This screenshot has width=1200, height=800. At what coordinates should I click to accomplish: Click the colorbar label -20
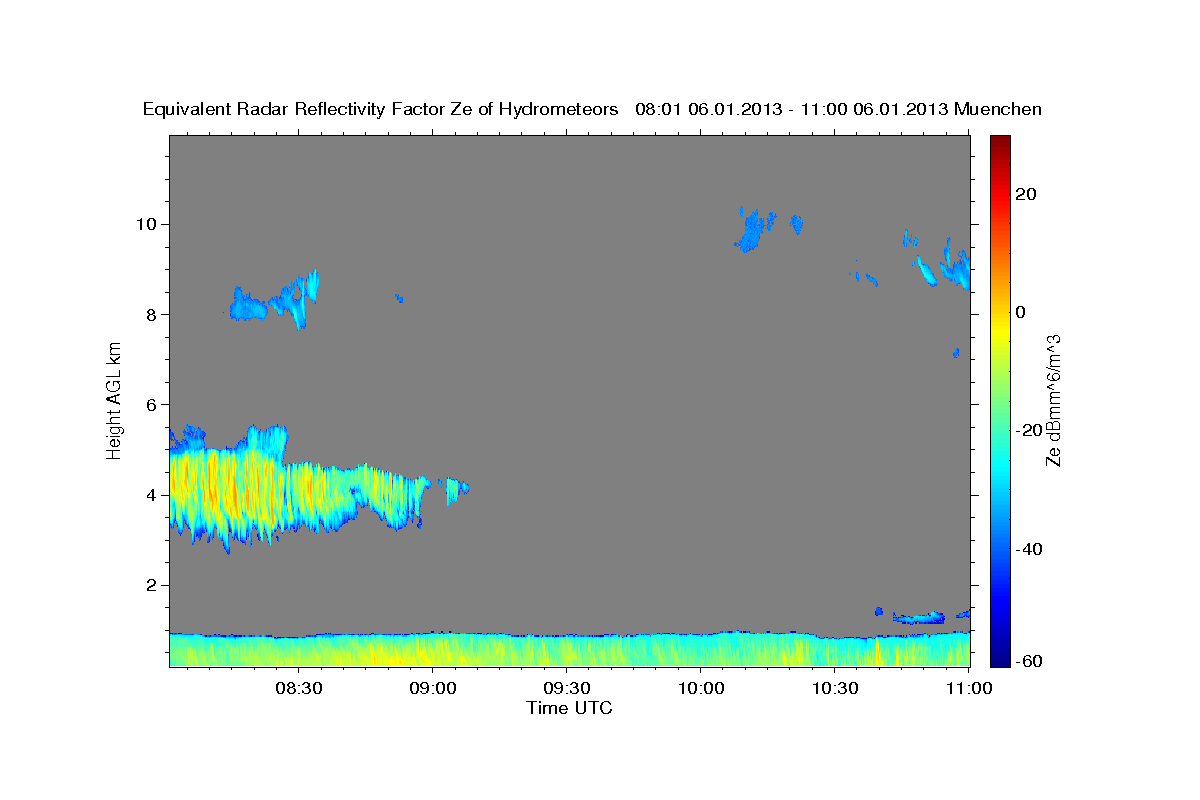click(x=1031, y=430)
